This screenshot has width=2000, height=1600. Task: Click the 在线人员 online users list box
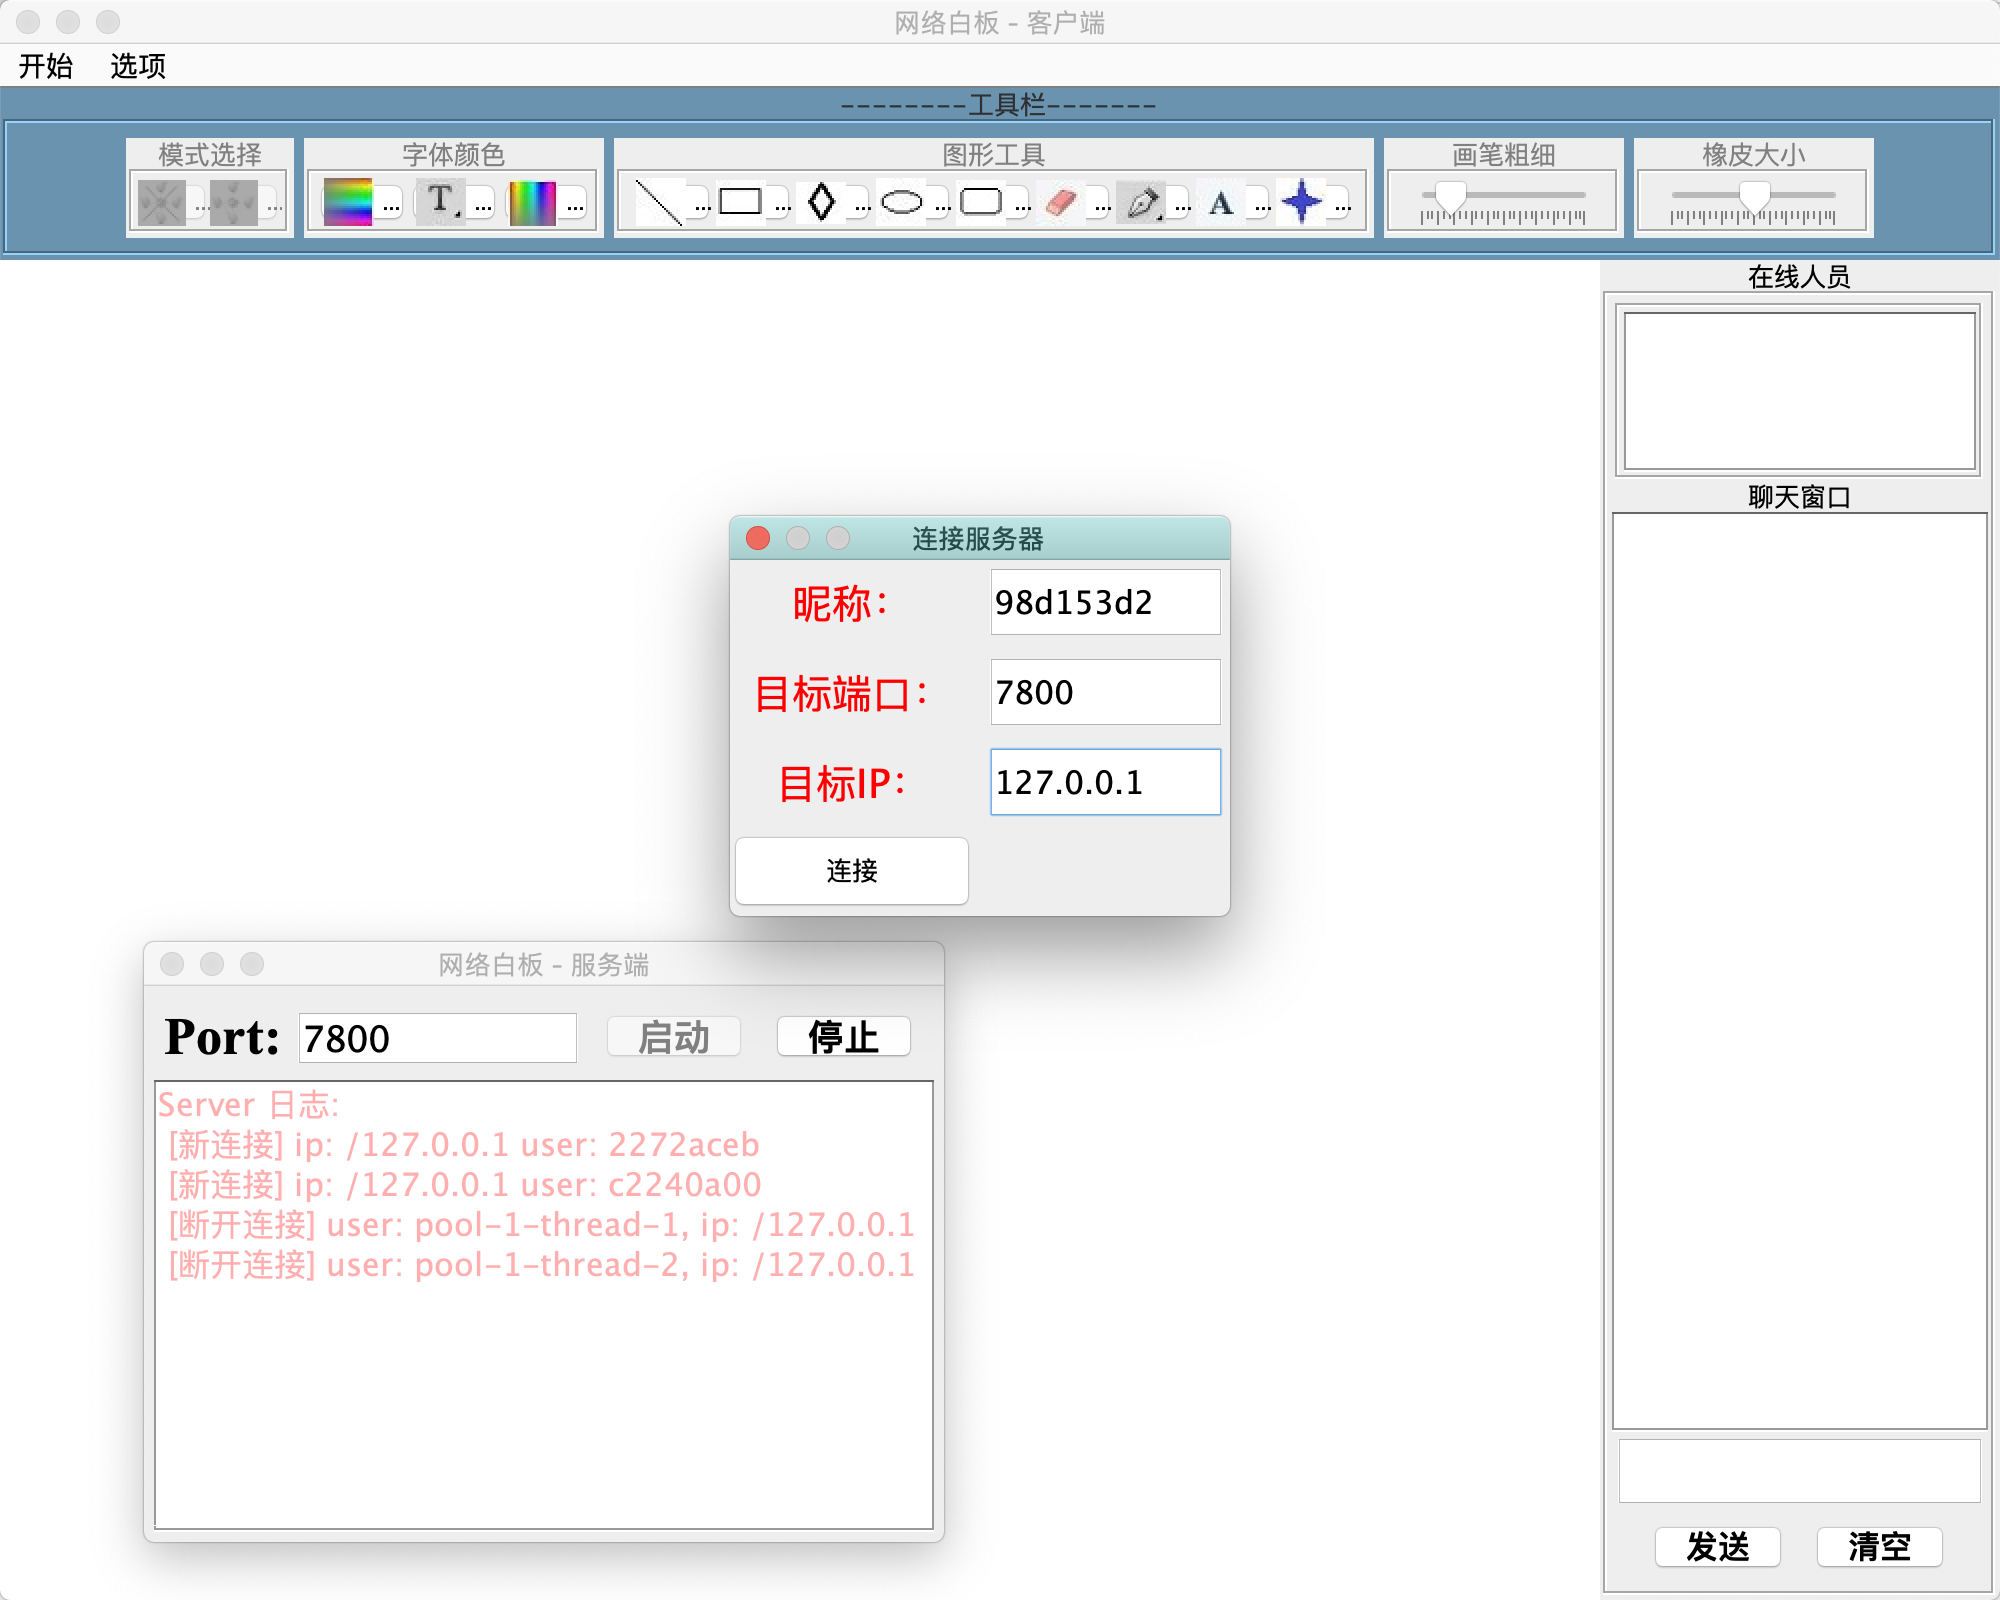1799,390
